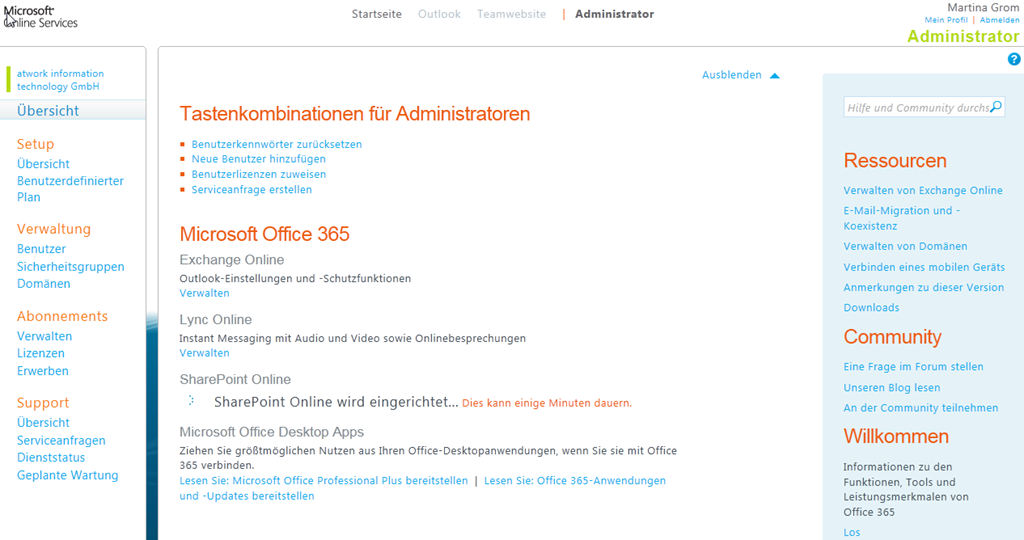Image resolution: width=1024 pixels, height=540 pixels.
Task: Click the Ressourcen heading
Action: (x=895, y=161)
